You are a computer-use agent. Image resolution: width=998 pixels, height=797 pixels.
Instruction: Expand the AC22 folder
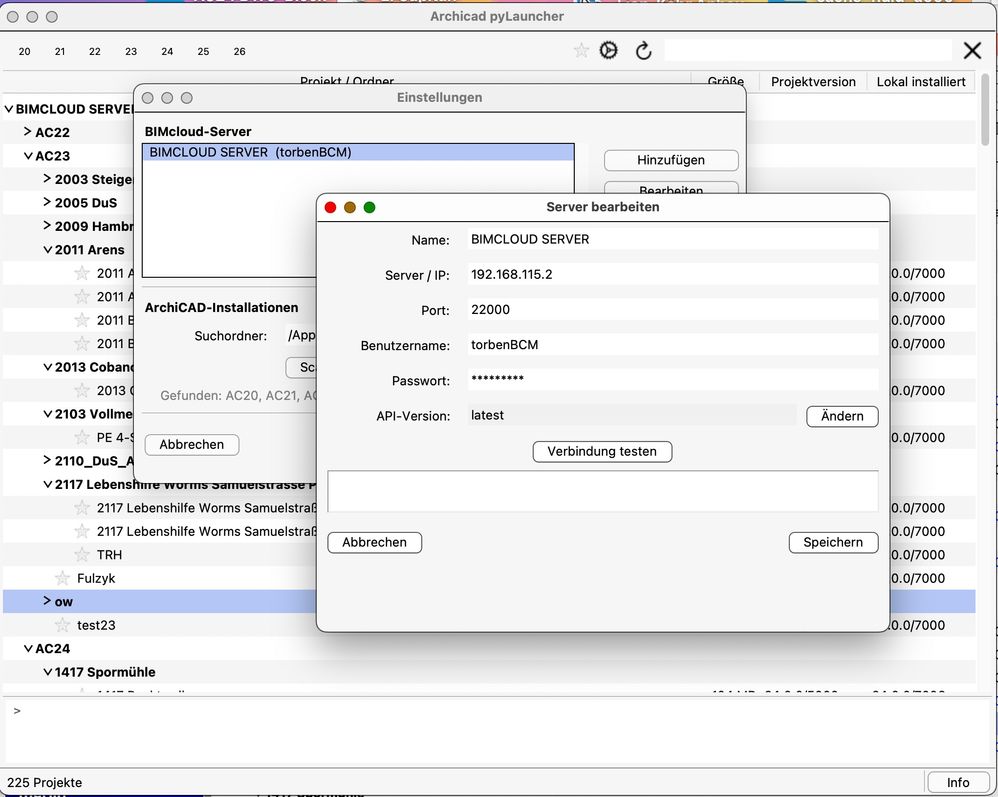point(27,132)
